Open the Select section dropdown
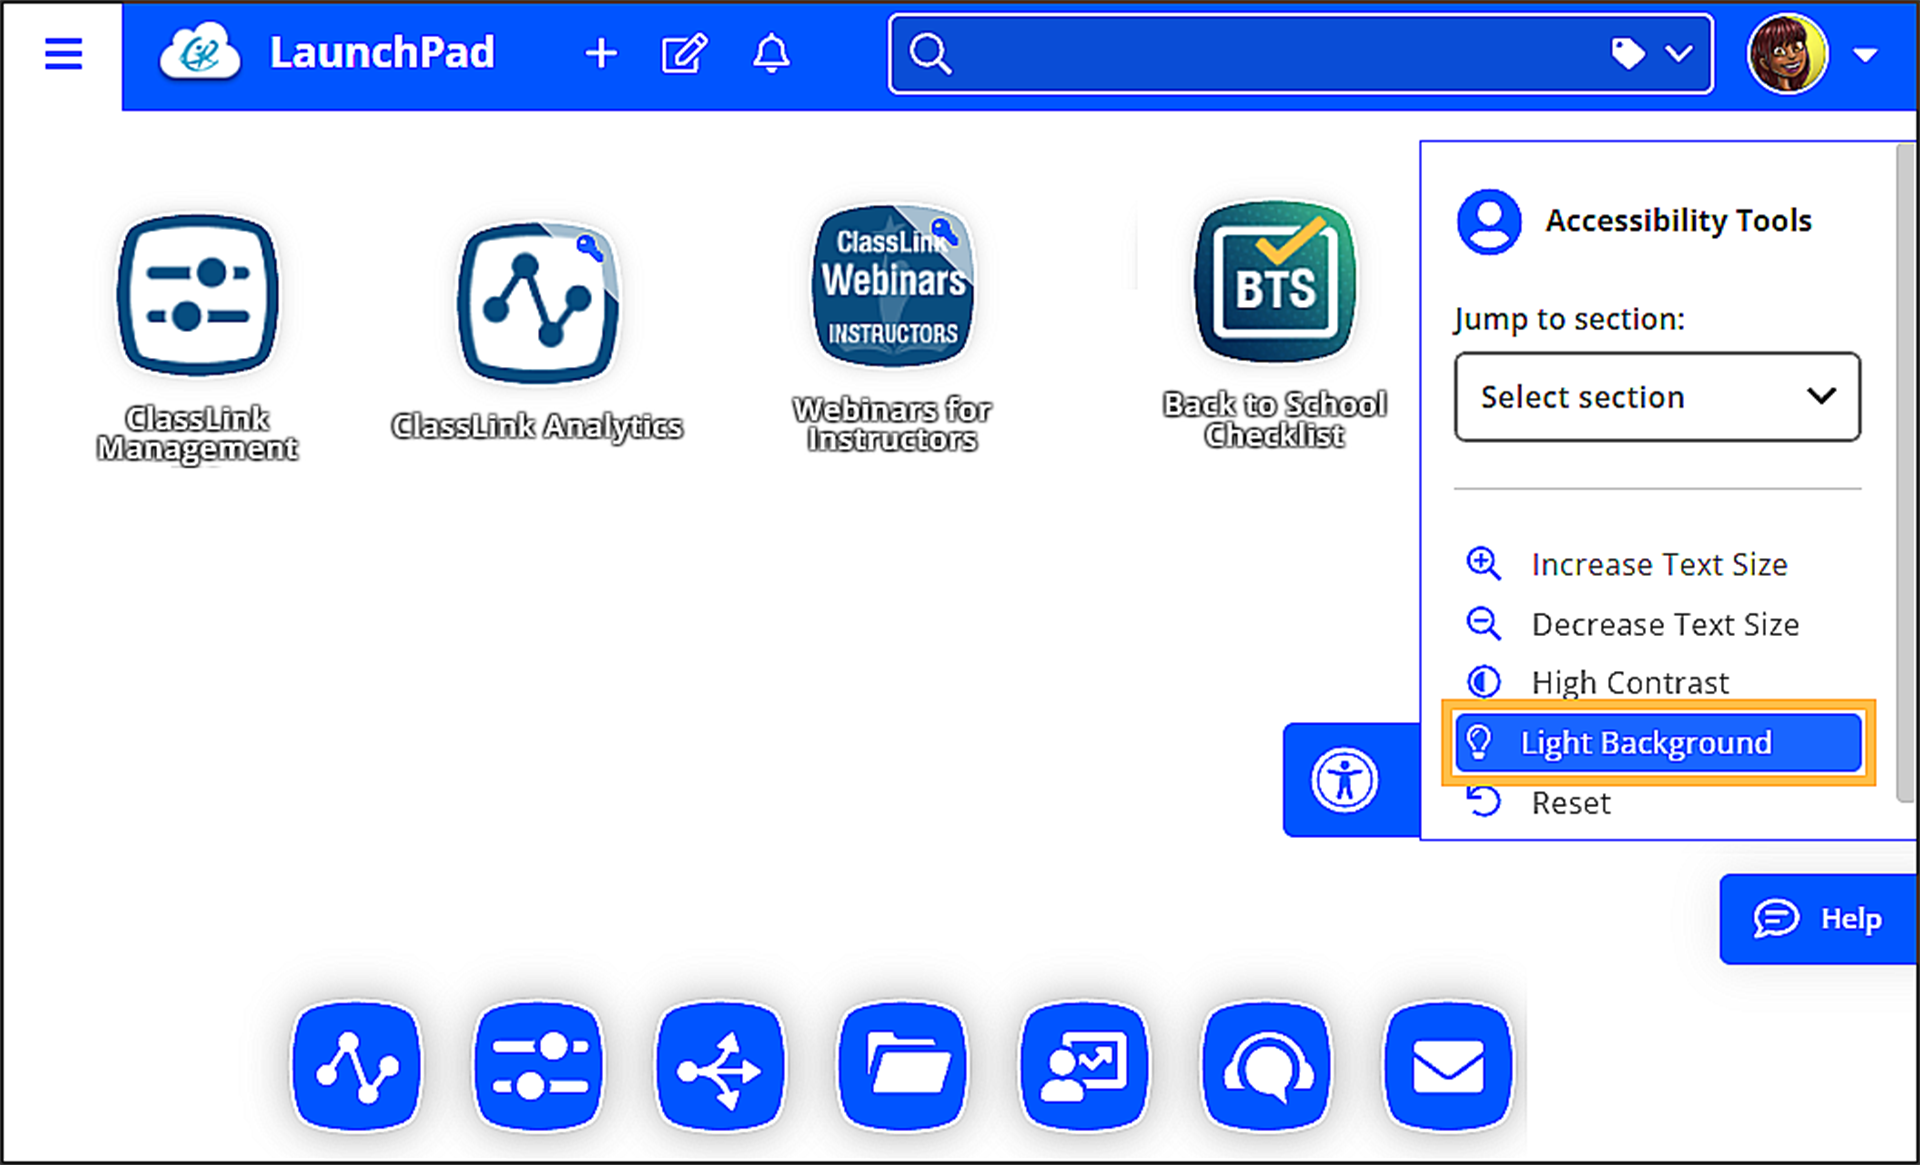The image size is (1920, 1165). 1656,397
